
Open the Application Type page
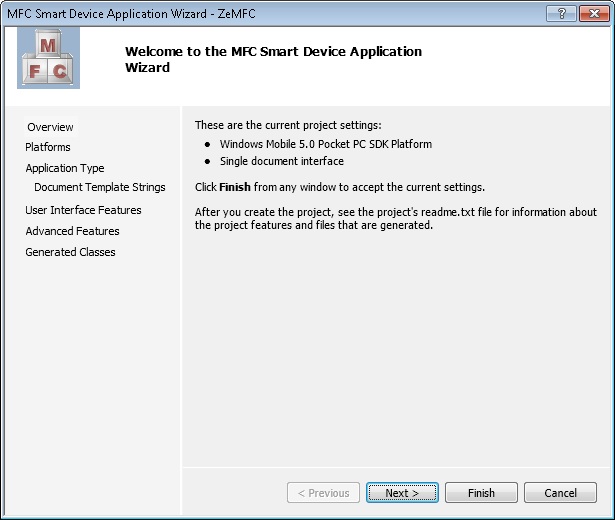pos(65,168)
